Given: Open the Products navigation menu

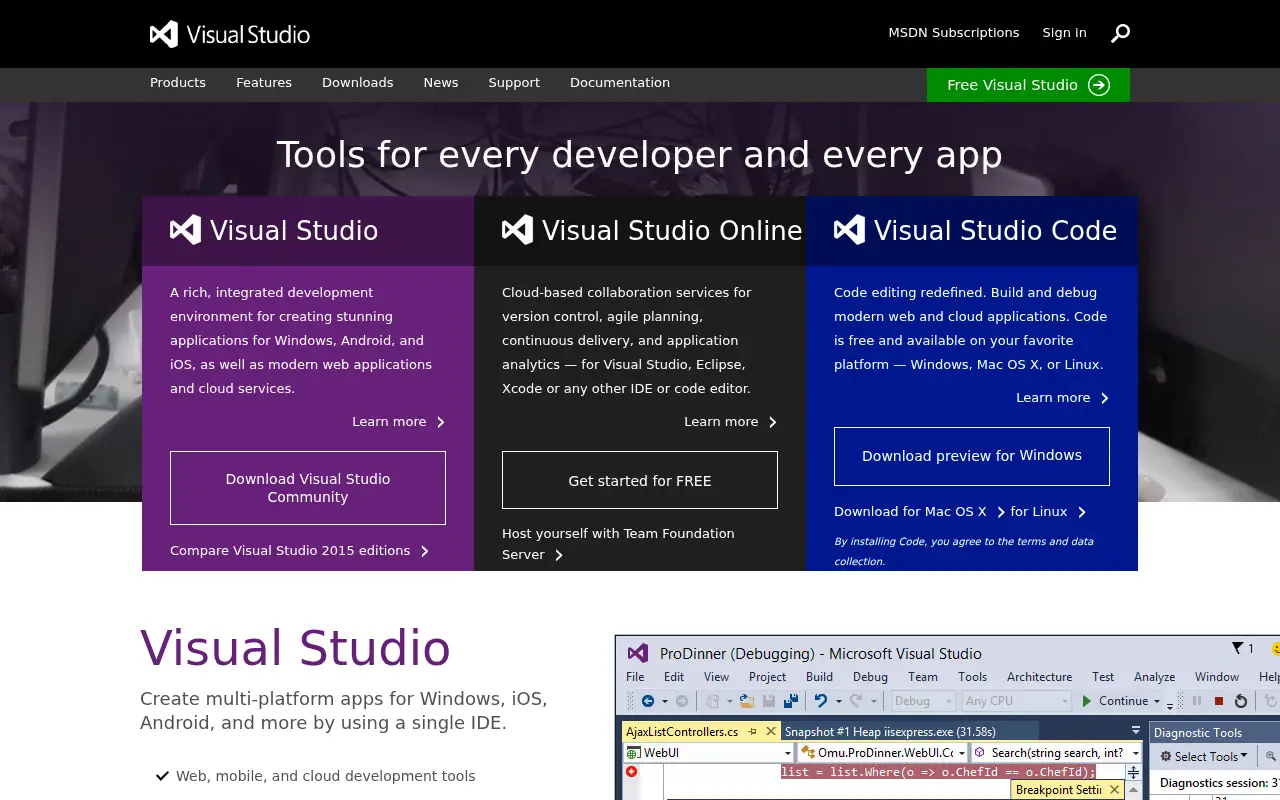Looking at the screenshot, I should 178,83.
